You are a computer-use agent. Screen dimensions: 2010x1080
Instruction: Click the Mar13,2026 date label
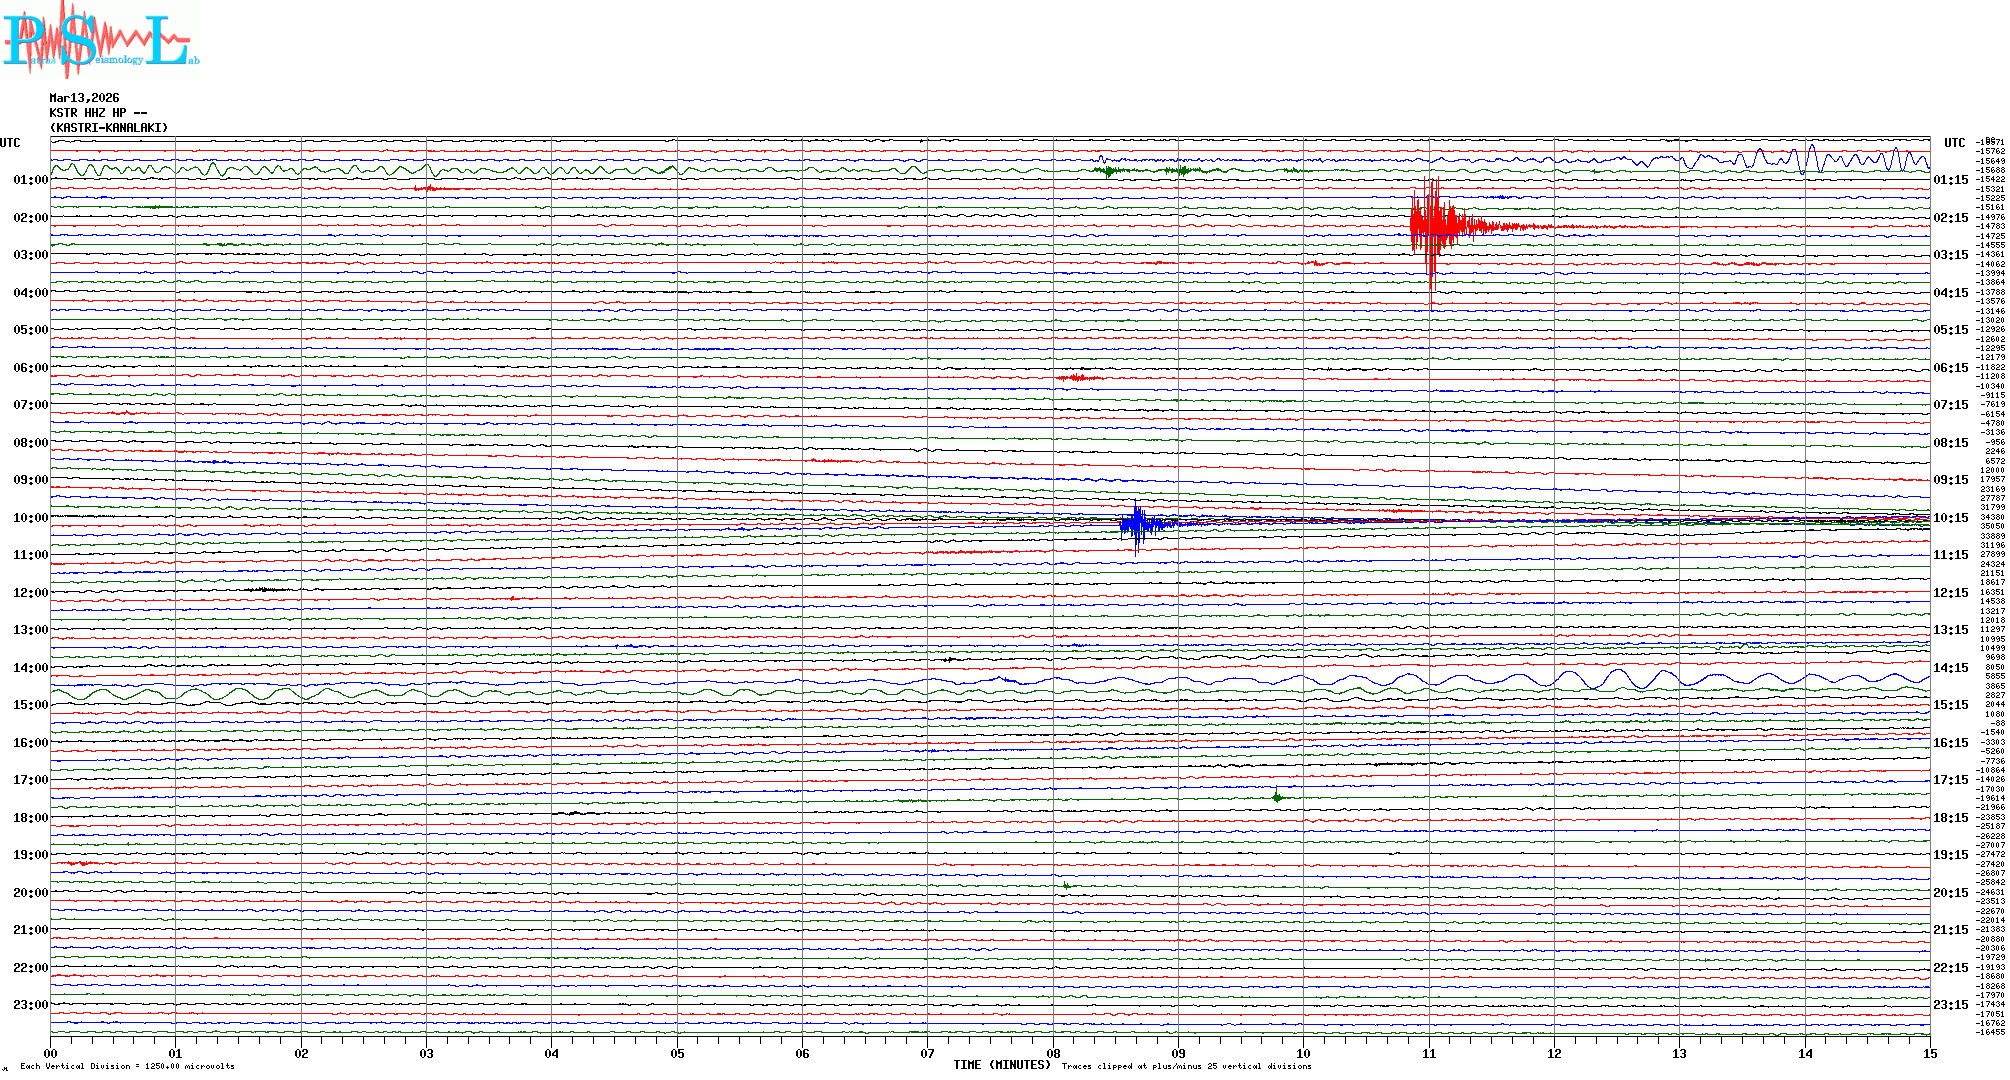coord(84,98)
